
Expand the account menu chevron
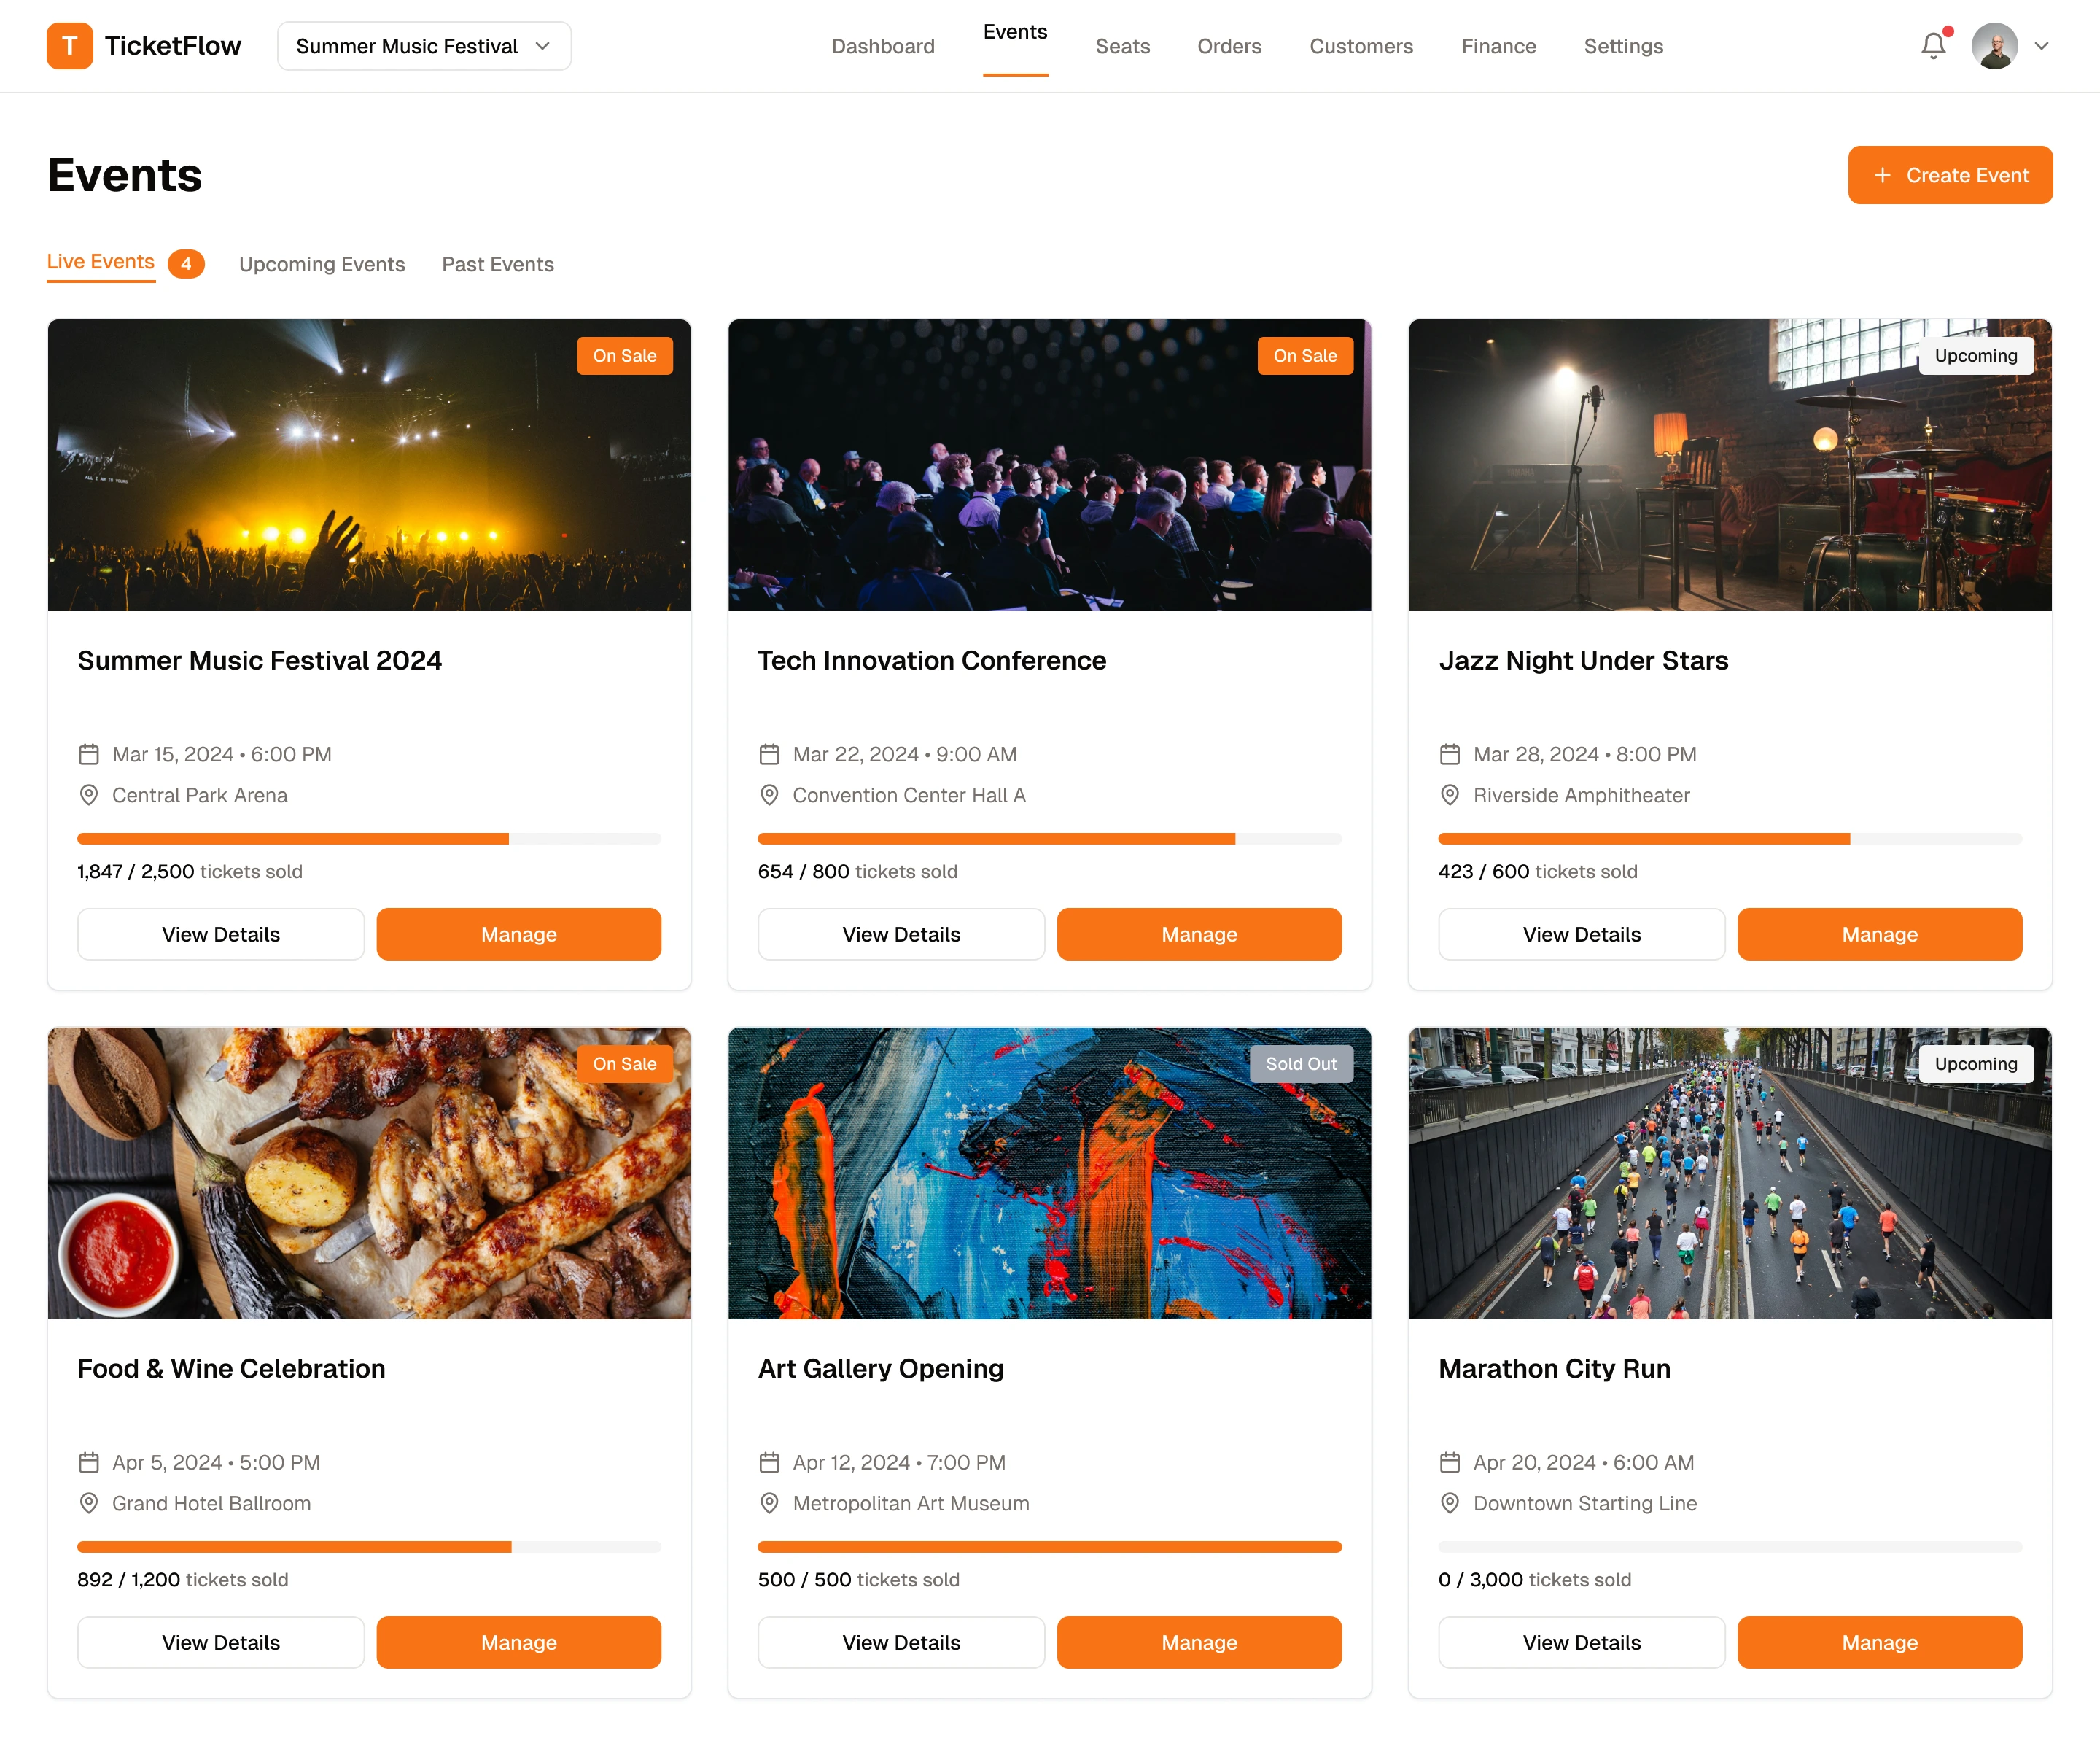[2042, 46]
